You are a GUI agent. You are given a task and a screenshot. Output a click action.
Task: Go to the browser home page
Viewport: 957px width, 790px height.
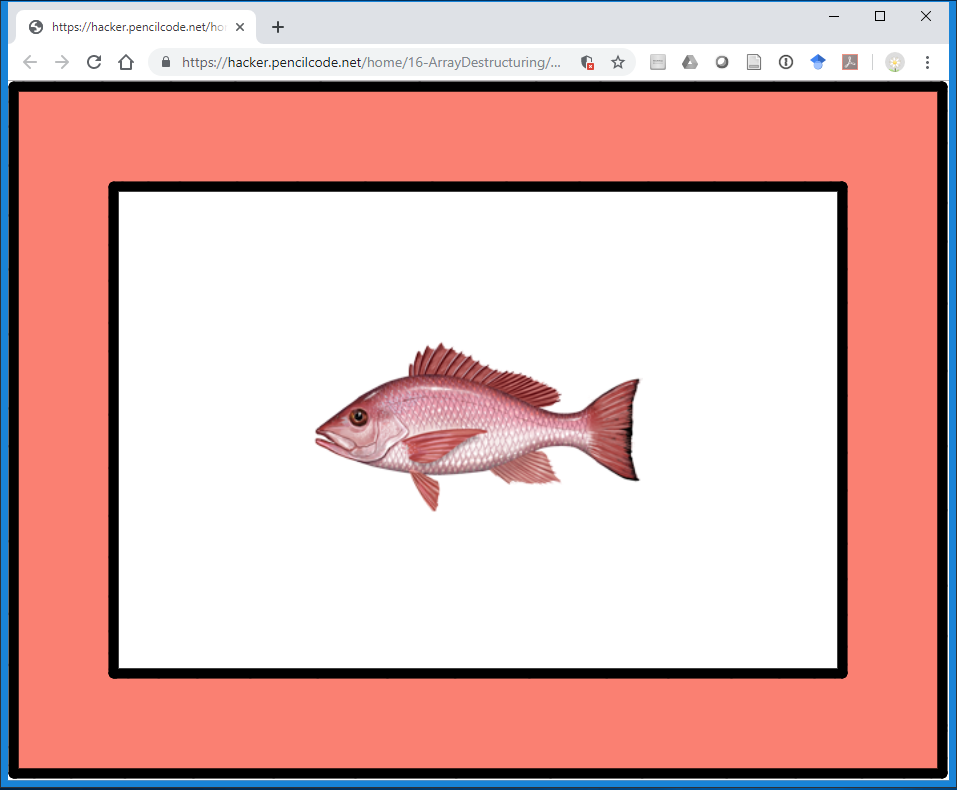tap(126, 62)
